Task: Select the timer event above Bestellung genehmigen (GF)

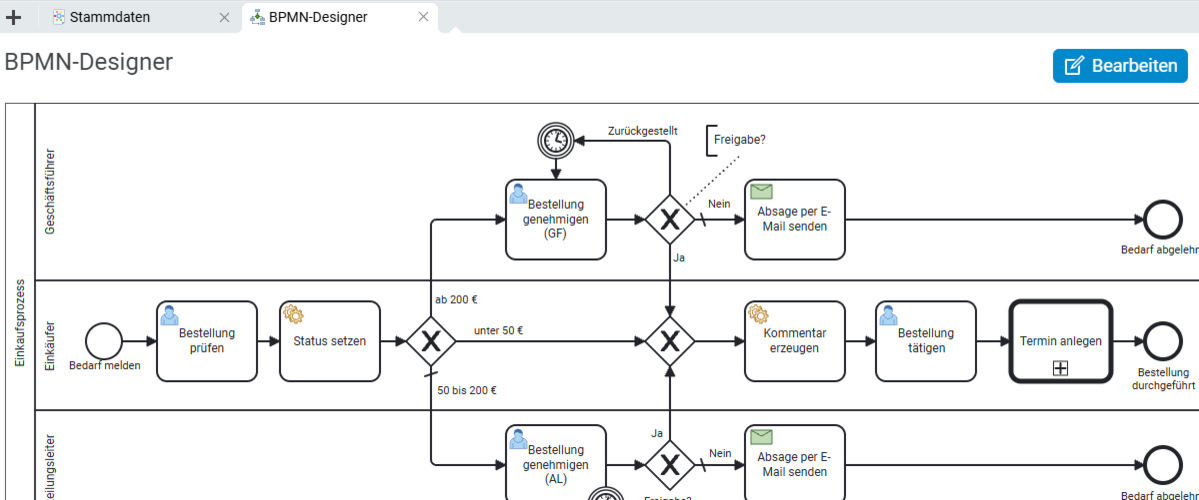Action: [x=557, y=140]
